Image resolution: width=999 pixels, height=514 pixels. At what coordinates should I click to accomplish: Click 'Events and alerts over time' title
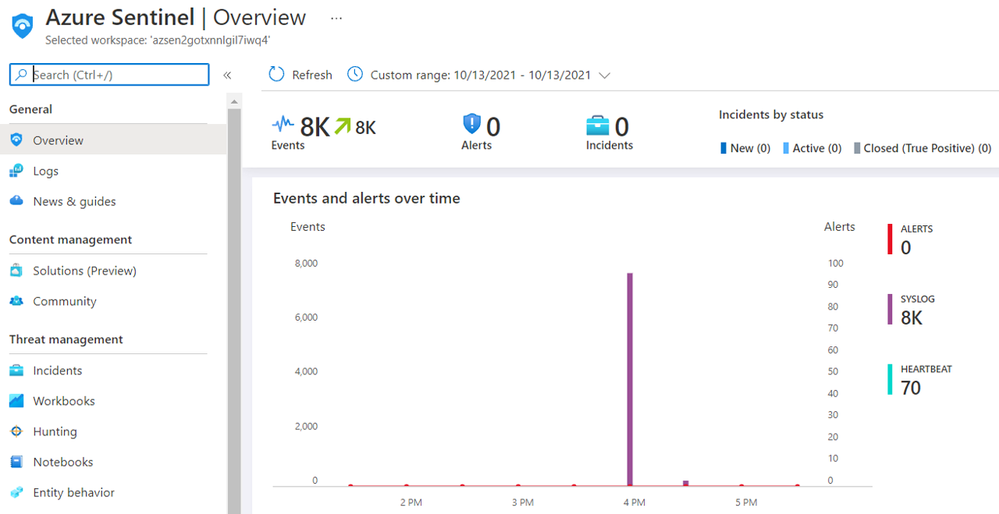366,198
